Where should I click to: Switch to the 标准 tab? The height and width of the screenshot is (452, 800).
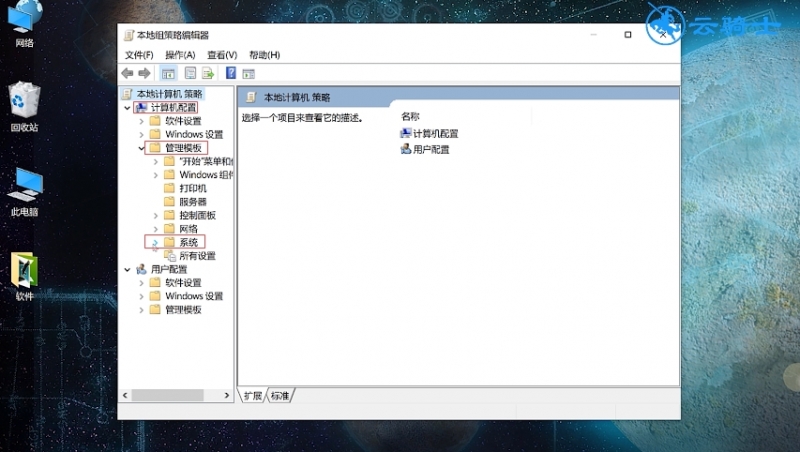(280, 396)
